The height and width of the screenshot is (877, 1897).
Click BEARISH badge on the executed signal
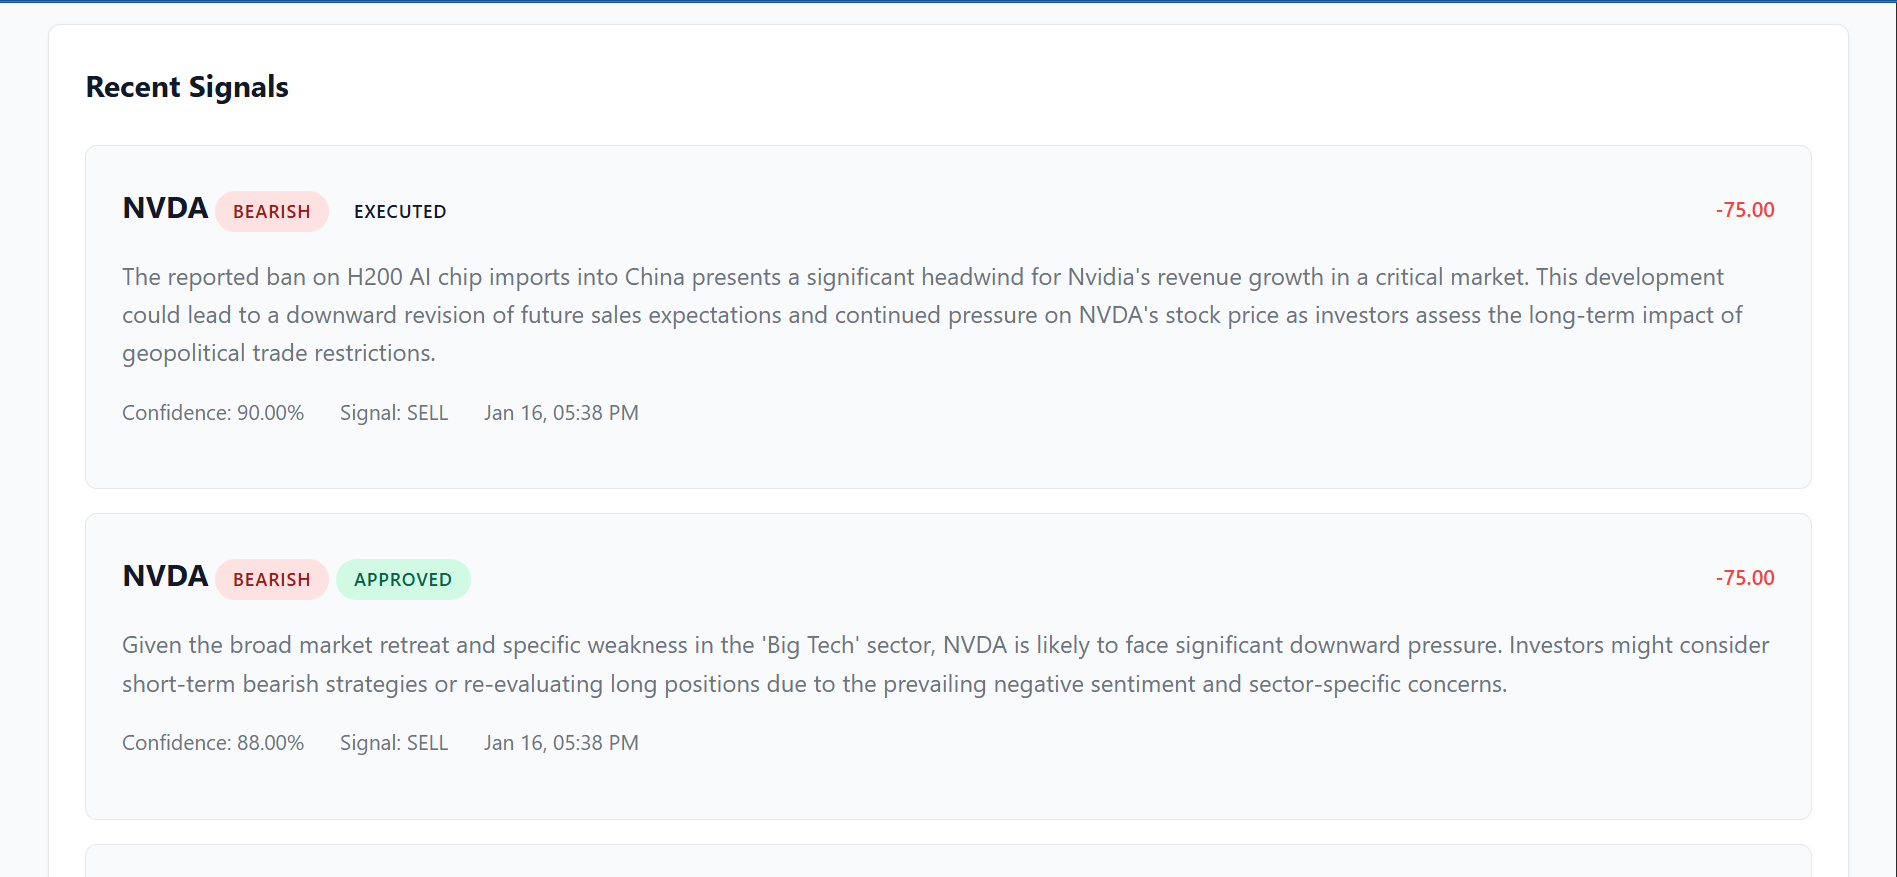pyautogui.click(x=272, y=211)
